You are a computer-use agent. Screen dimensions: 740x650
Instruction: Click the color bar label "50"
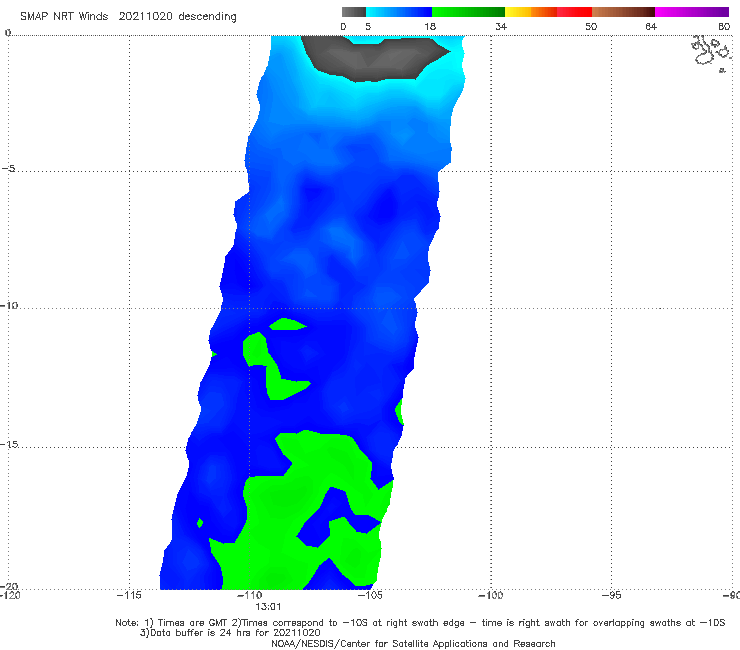591,26
